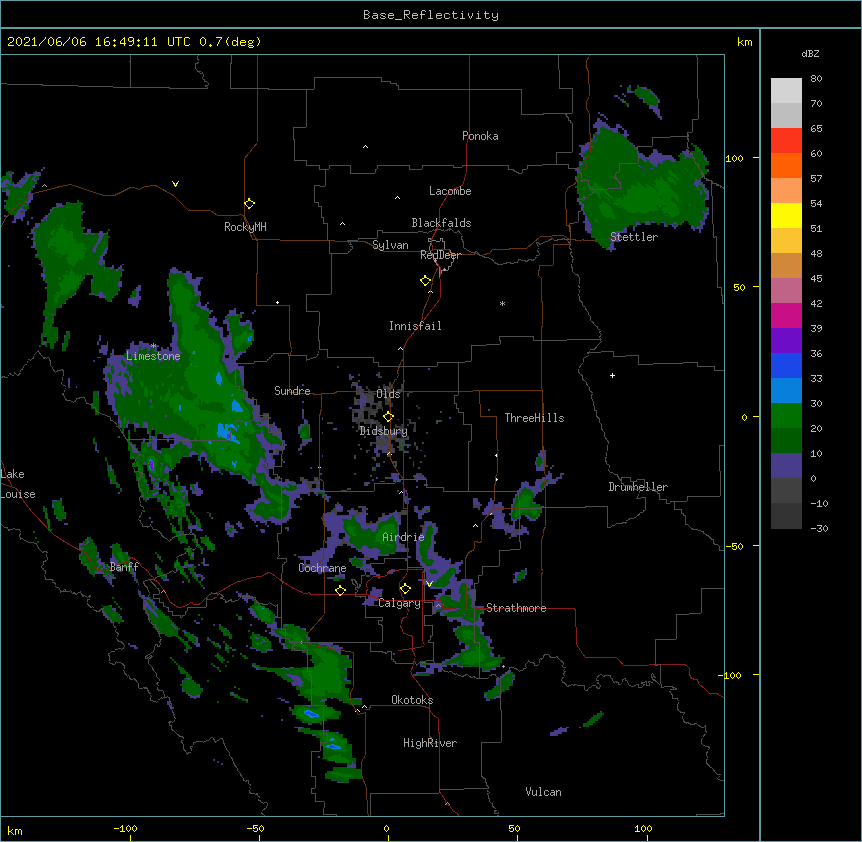Screen dimensions: 862x842
Task: Click the blue 36 dBZ legend swatch
Action: click(x=786, y=365)
